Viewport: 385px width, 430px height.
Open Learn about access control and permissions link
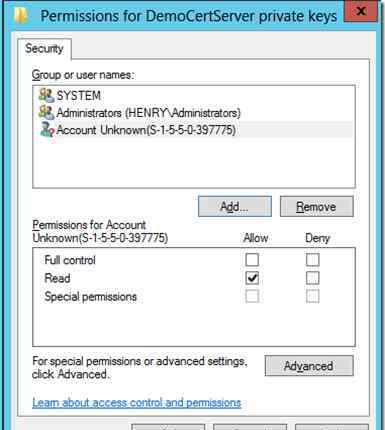[137, 403]
